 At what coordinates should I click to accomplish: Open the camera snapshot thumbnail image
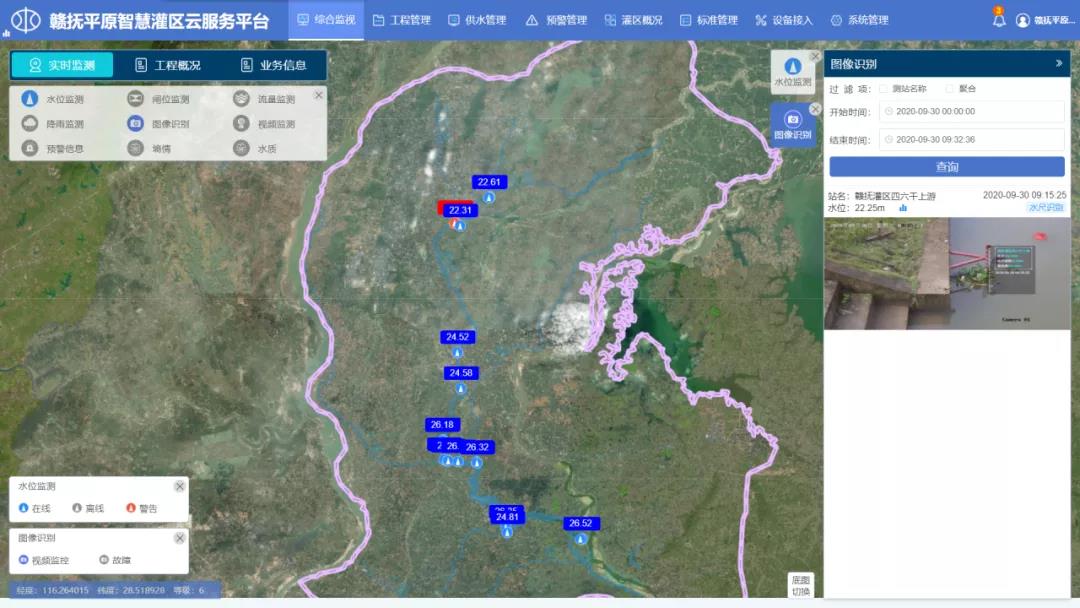tap(946, 274)
